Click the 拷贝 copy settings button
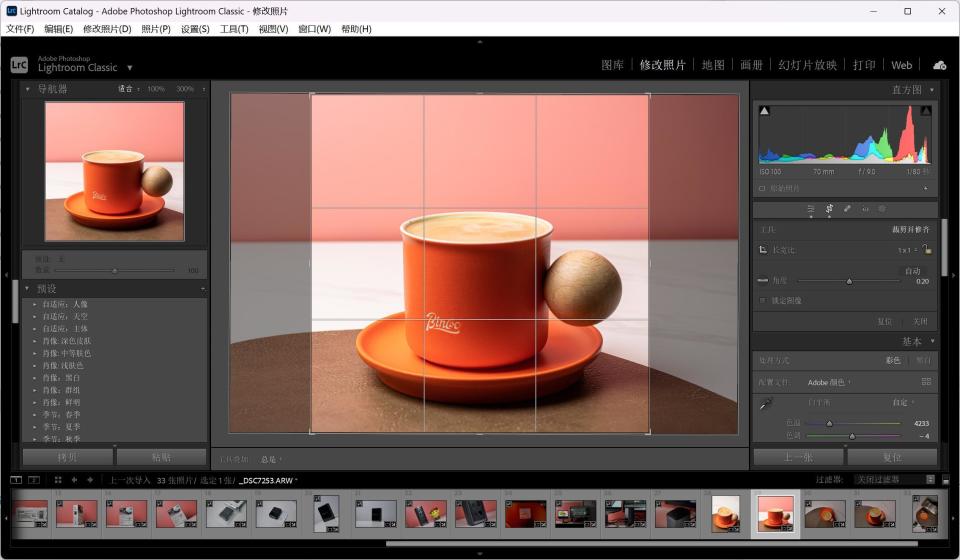 [x=67, y=457]
